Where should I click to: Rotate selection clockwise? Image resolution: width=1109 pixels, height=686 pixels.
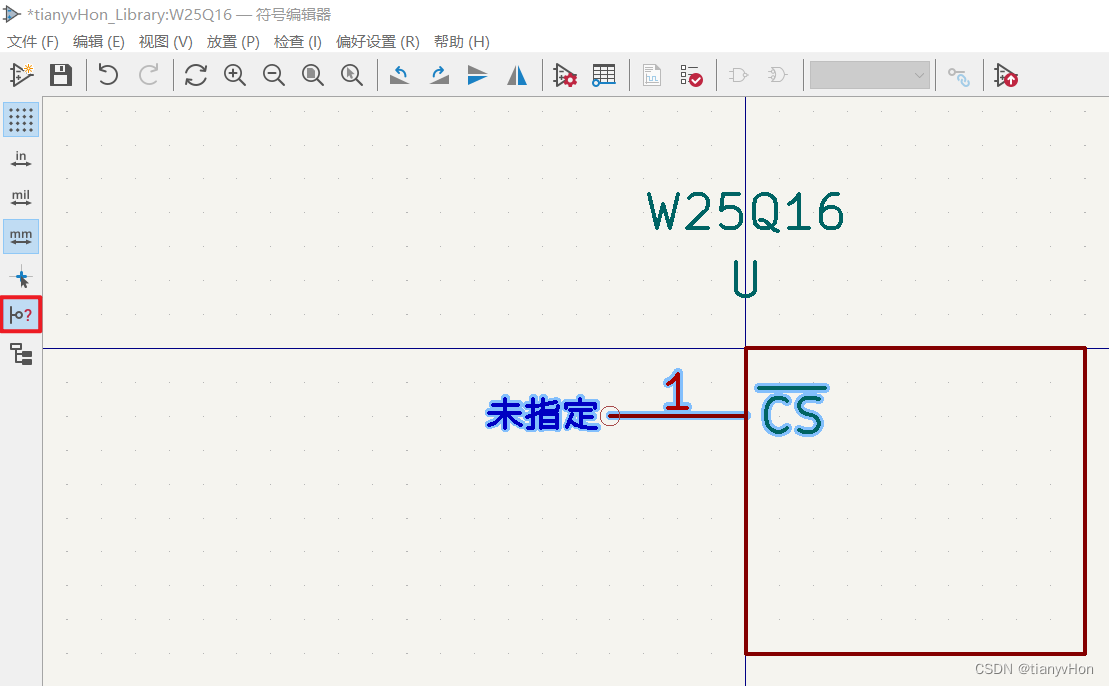click(x=439, y=75)
